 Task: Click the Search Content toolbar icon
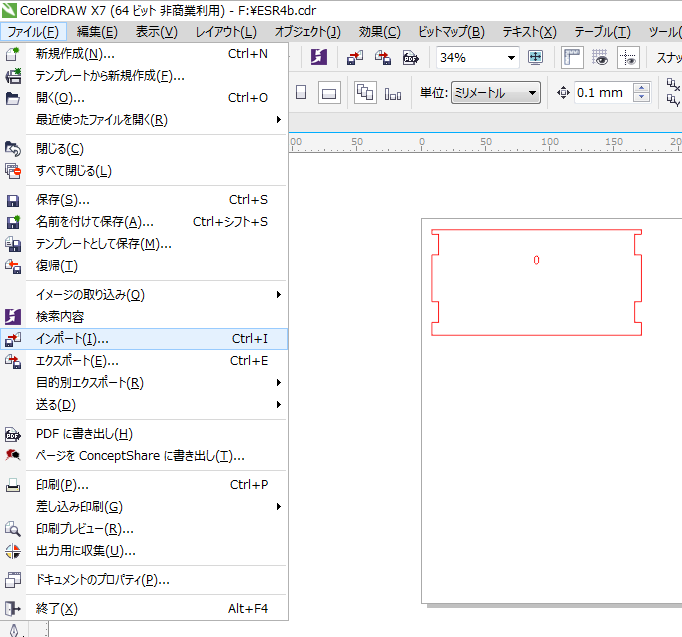[x=319, y=57]
